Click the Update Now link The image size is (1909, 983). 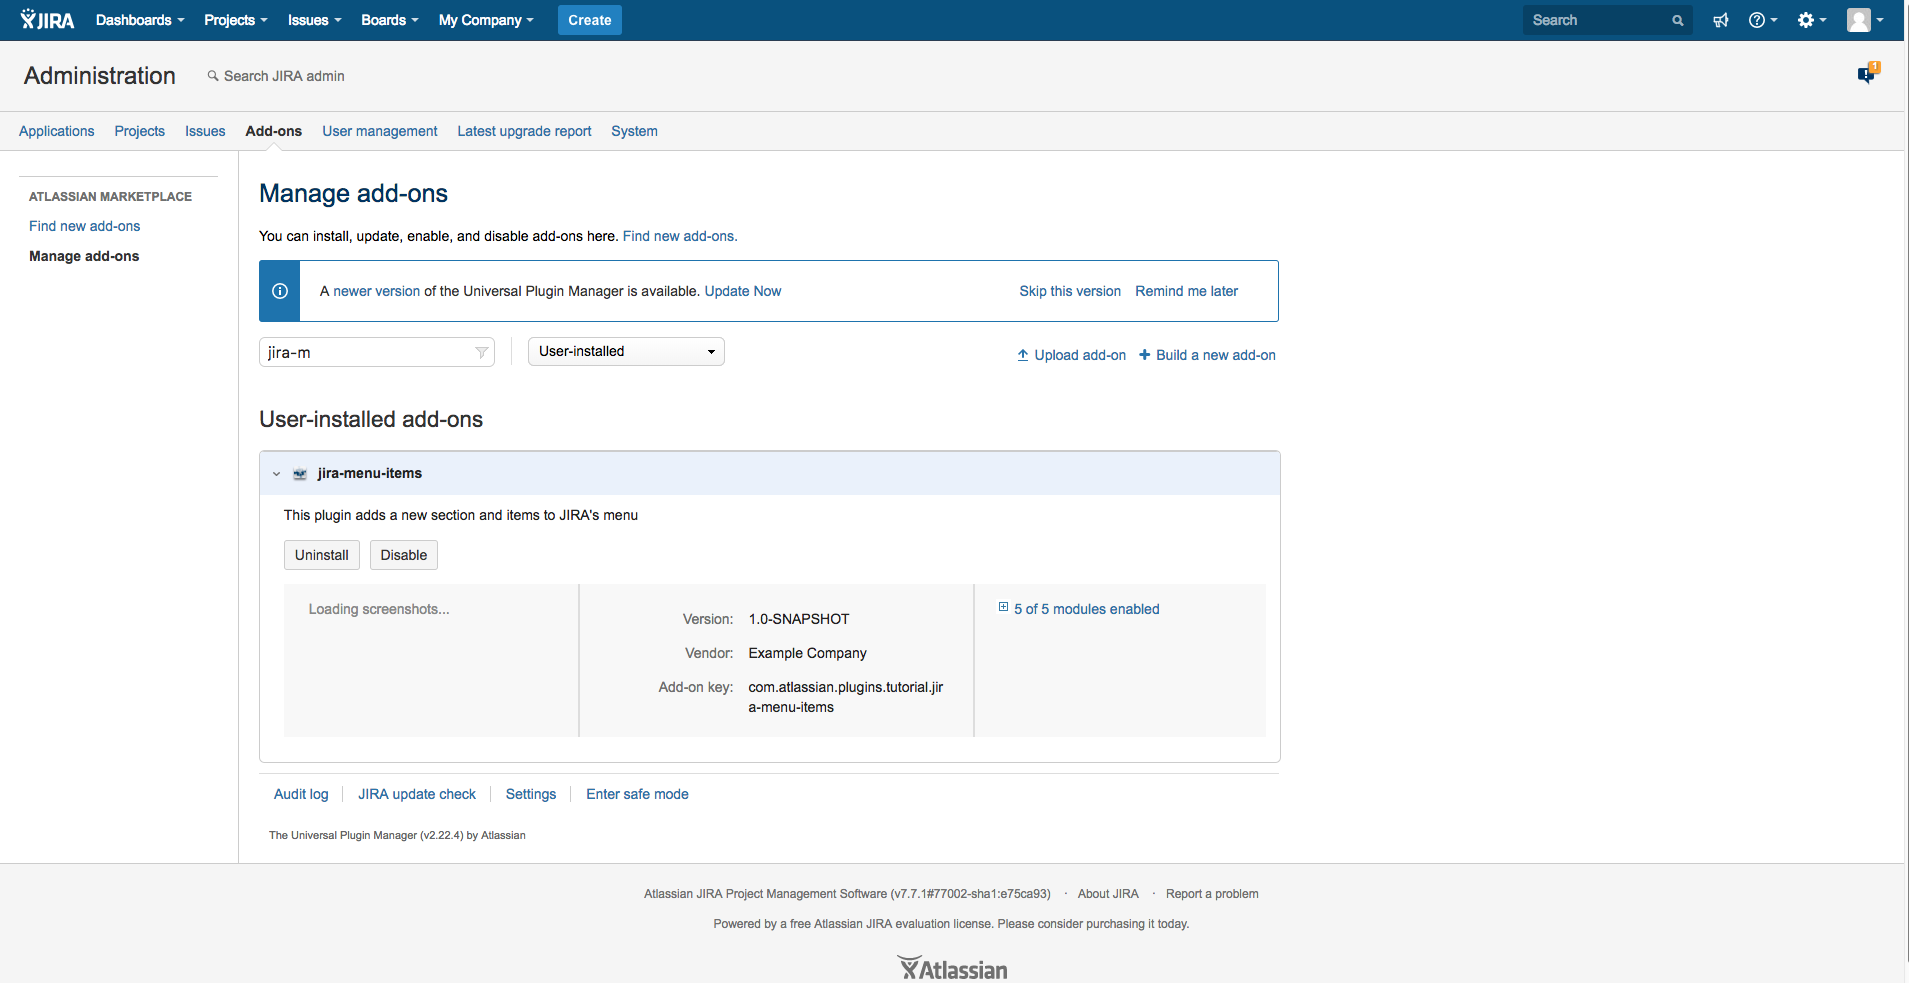[743, 291]
